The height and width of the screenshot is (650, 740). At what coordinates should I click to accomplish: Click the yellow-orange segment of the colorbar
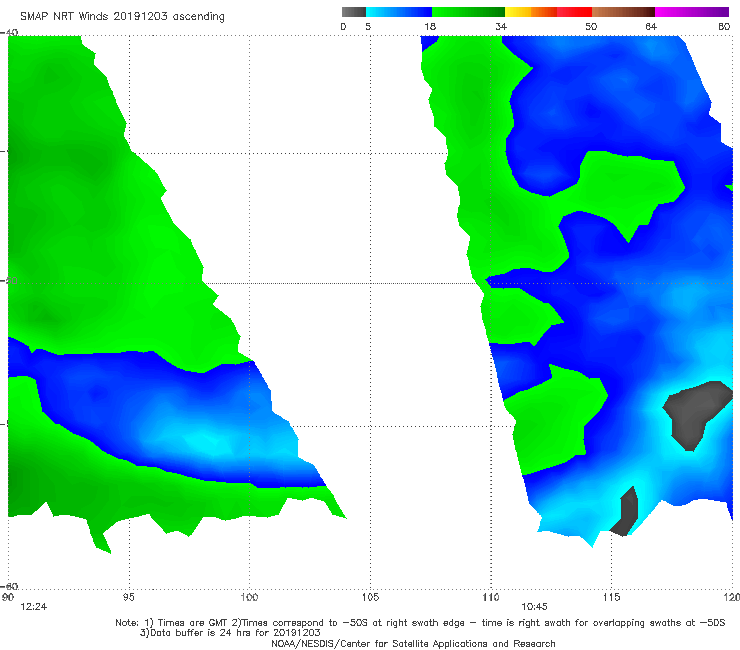tap(530, 12)
